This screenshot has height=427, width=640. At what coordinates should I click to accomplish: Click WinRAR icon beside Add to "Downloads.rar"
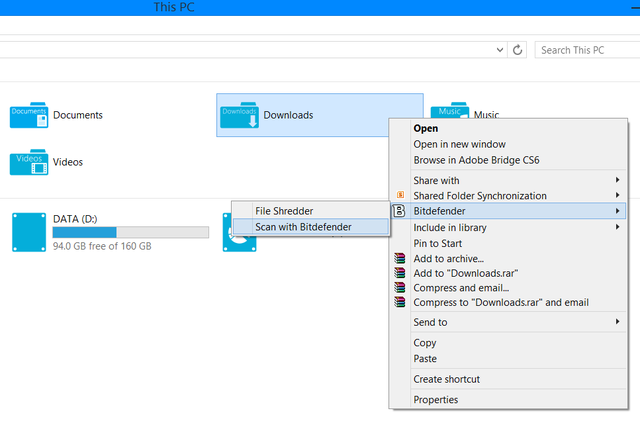pos(400,273)
